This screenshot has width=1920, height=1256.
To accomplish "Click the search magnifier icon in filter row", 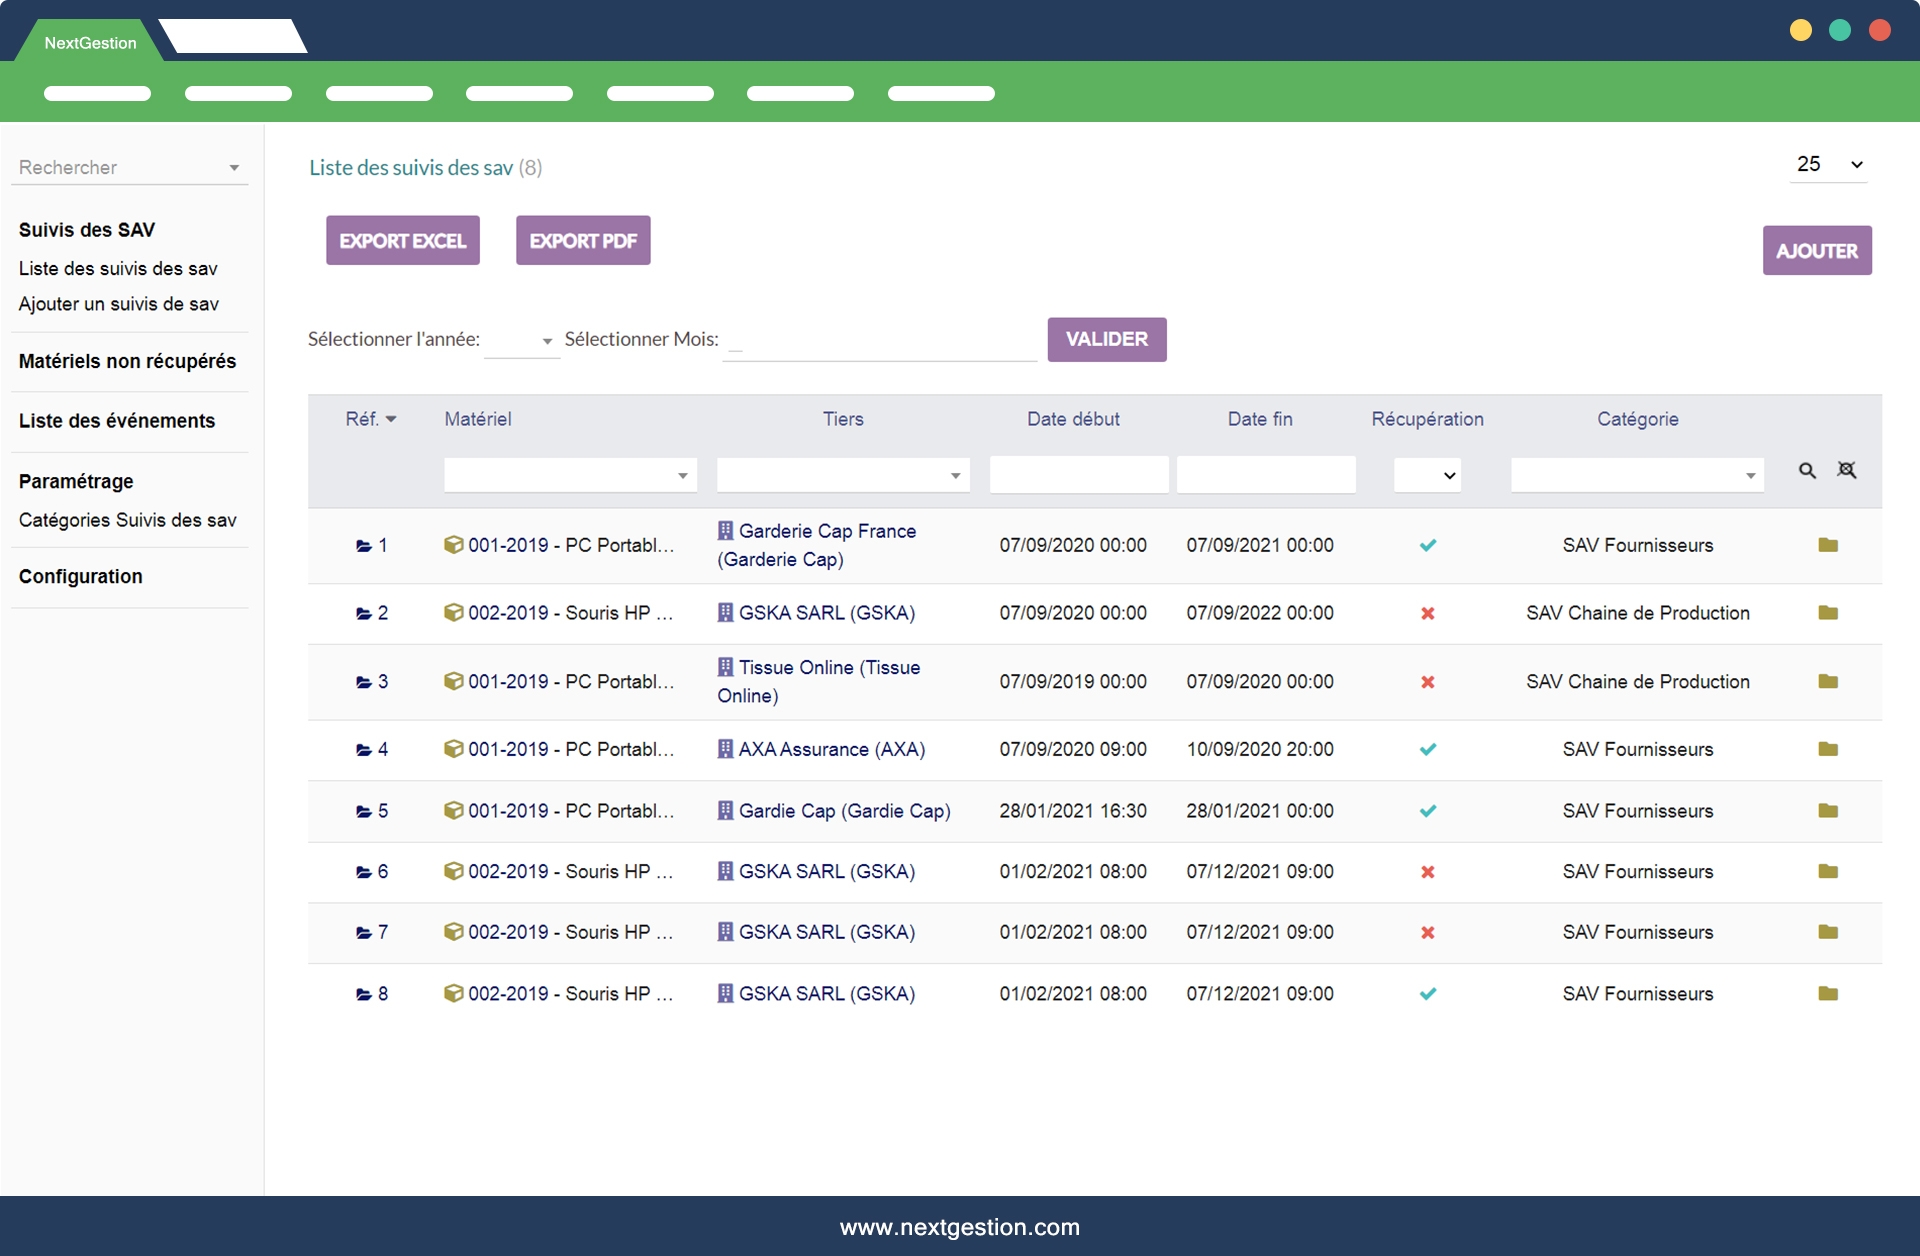I will [1807, 471].
